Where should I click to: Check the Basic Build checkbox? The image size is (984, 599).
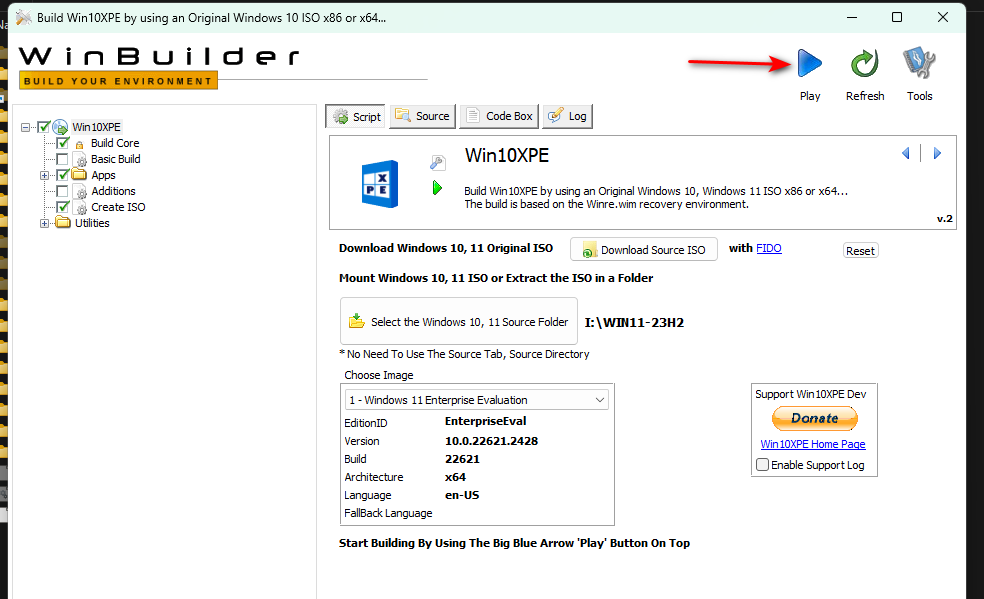click(62, 159)
